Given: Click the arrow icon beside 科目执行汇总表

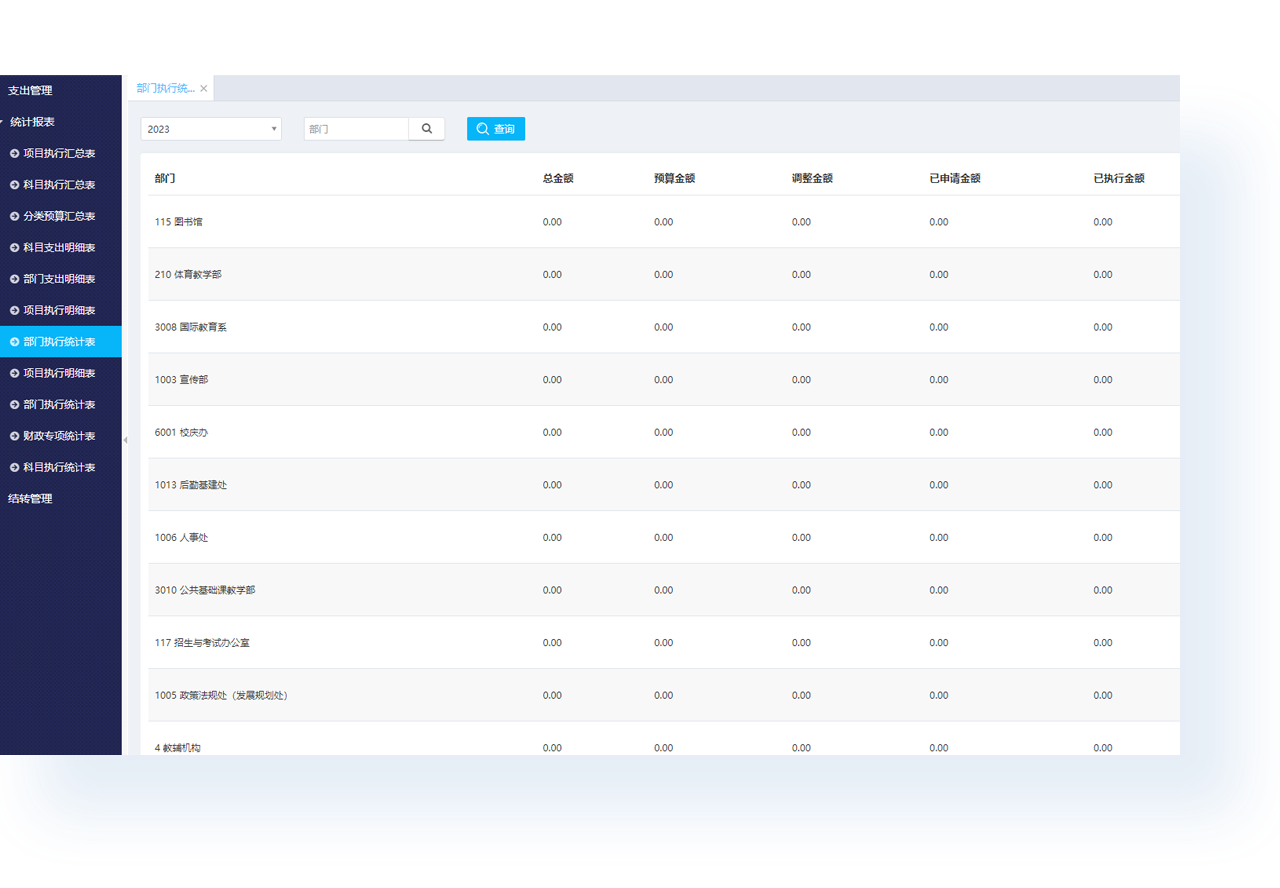Looking at the screenshot, I should click(x=14, y=185).
